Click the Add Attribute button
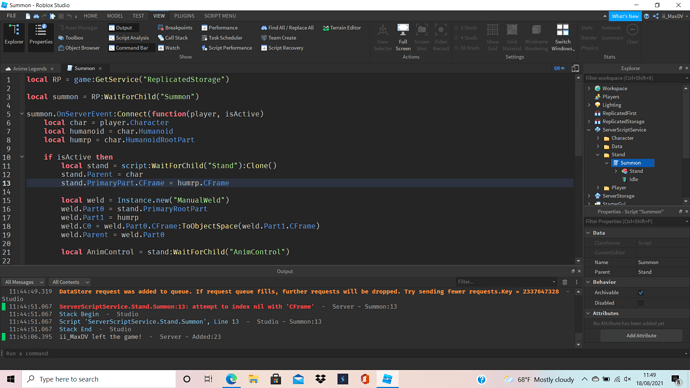Screen dimensions: 690x388 pyautogui.click(x=641, y=336)
